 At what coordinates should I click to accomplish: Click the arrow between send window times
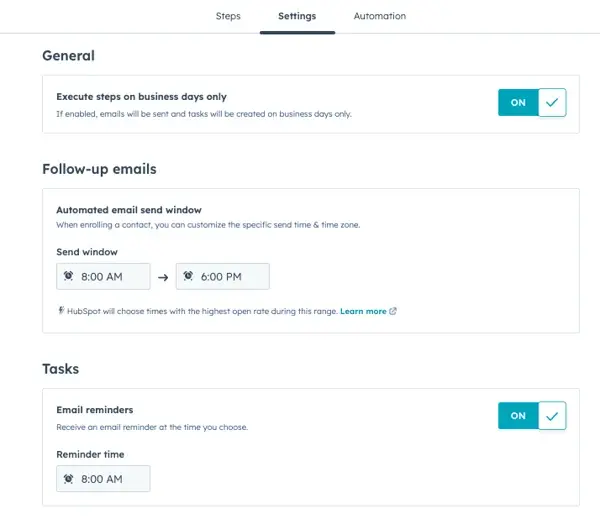tap(163, 277)
